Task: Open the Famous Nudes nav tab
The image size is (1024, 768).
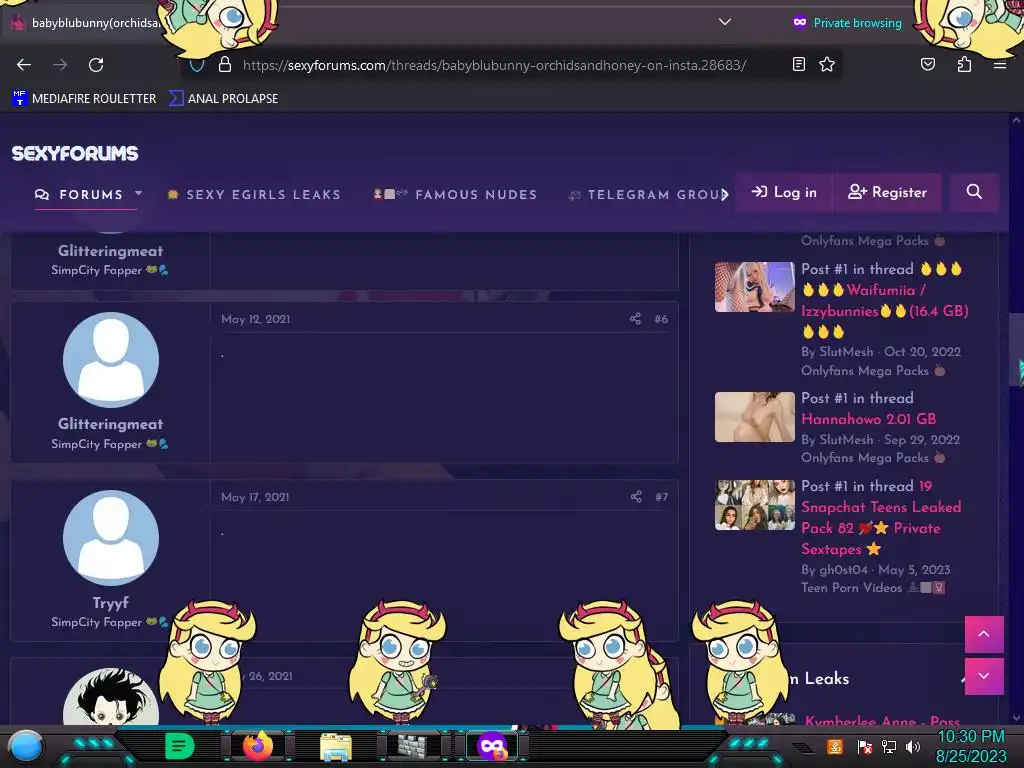Action: tap(456, 195)
